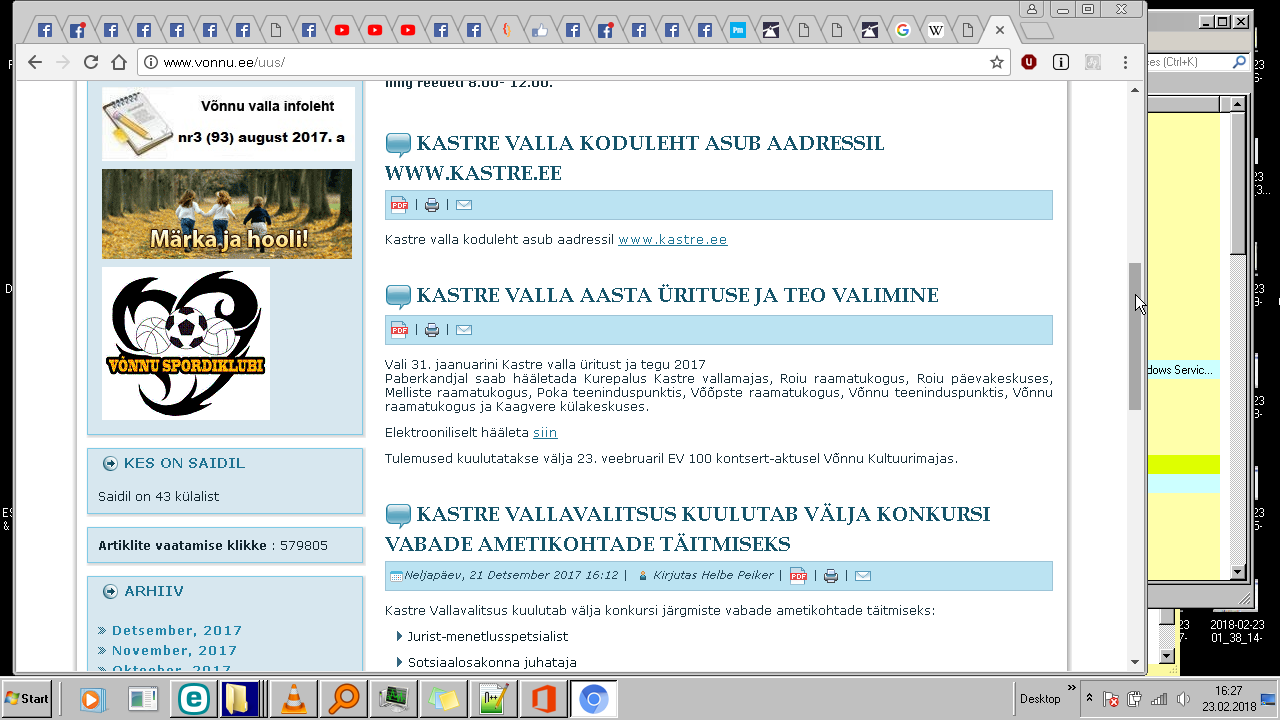Print the konkursi vabade ametikohtade article

coord(831,575)
